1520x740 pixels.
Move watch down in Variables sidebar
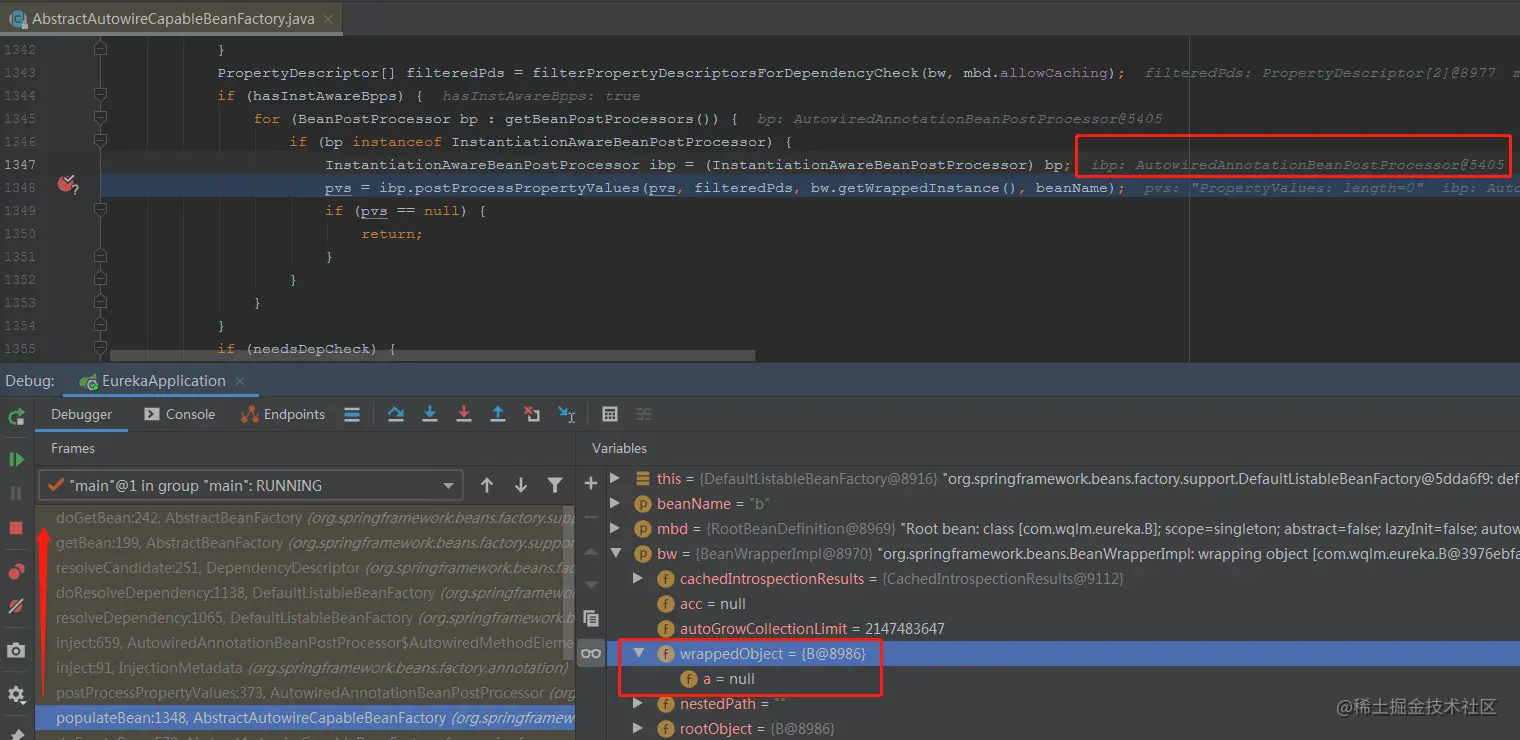tap(591, 584)
